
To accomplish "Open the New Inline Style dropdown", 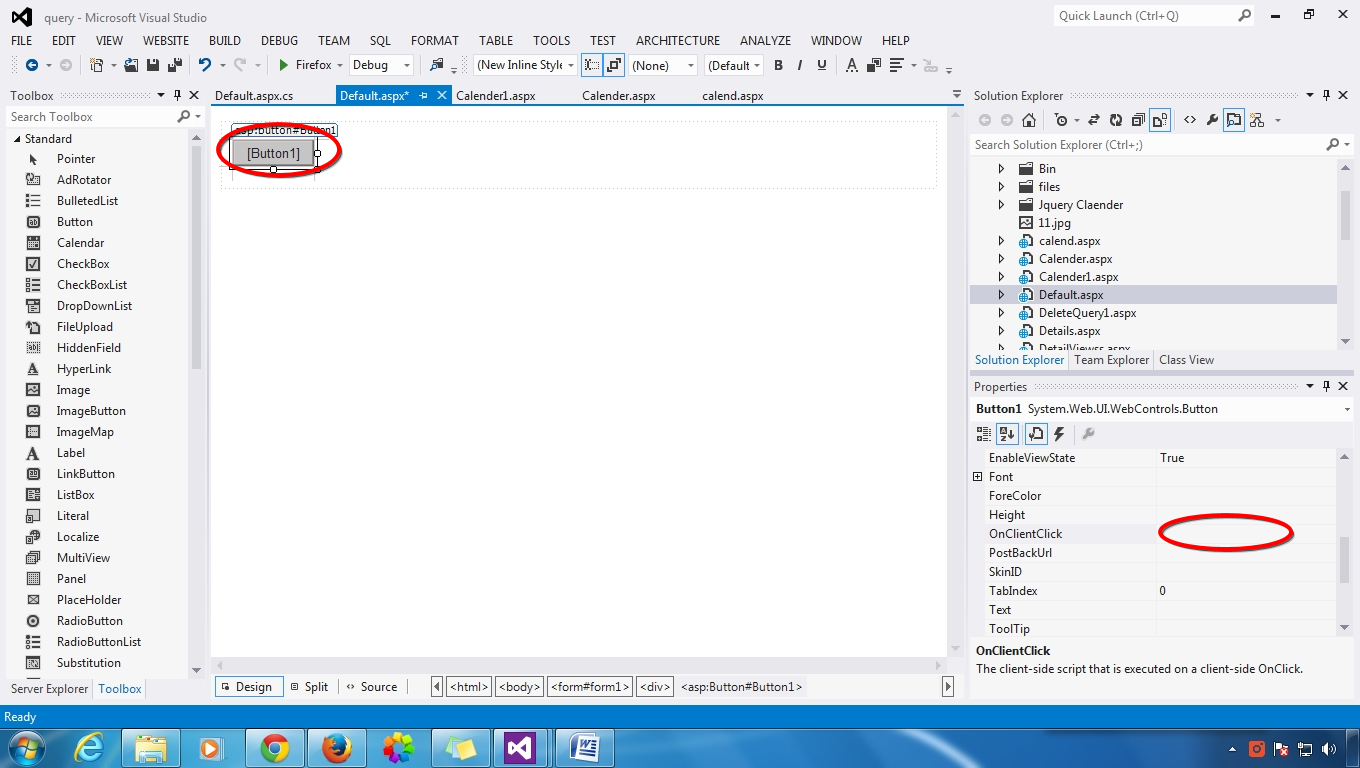I will click(571, 65).
